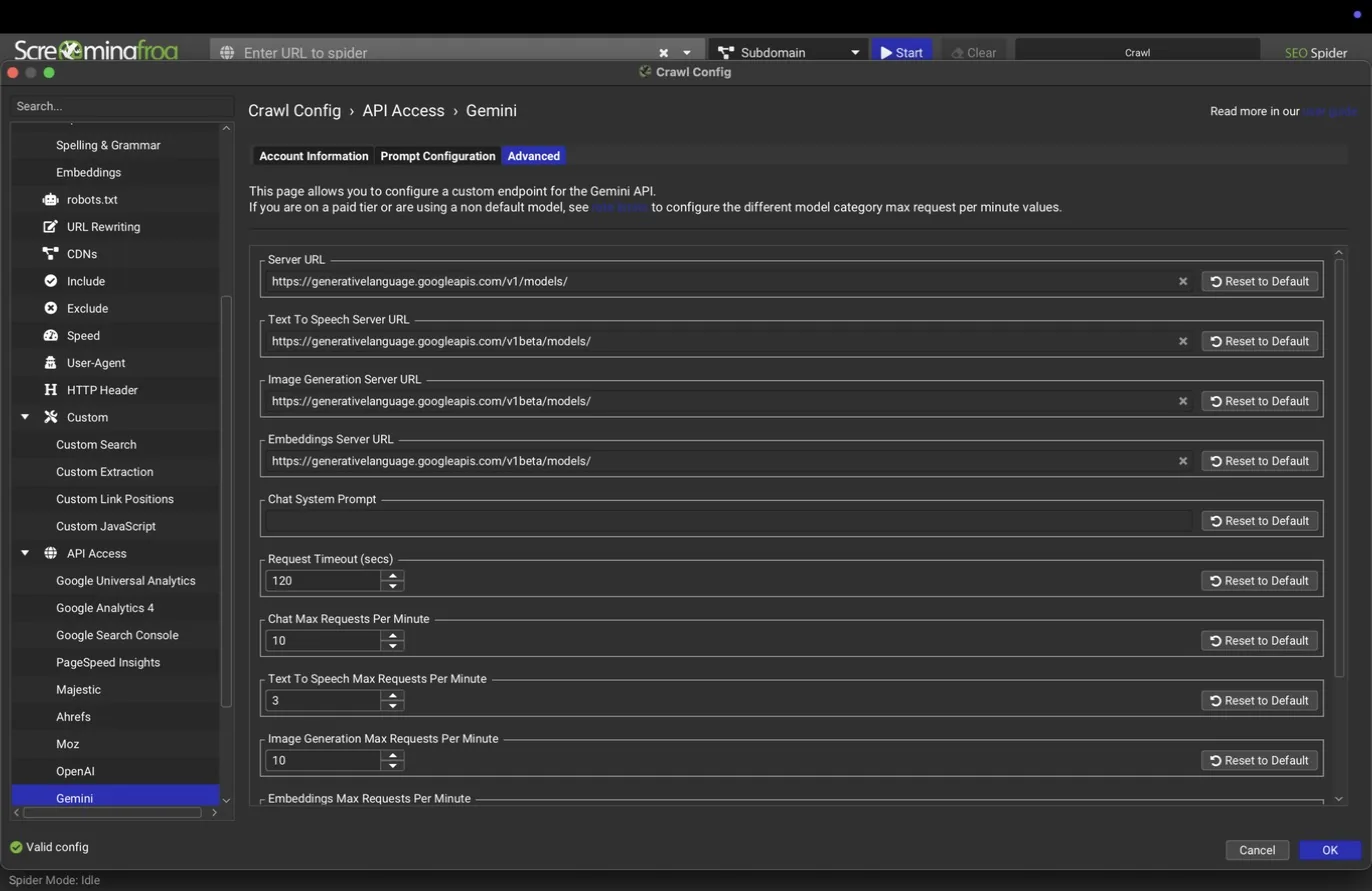Clear the Text To Speech Server URL

(1183, 342)
